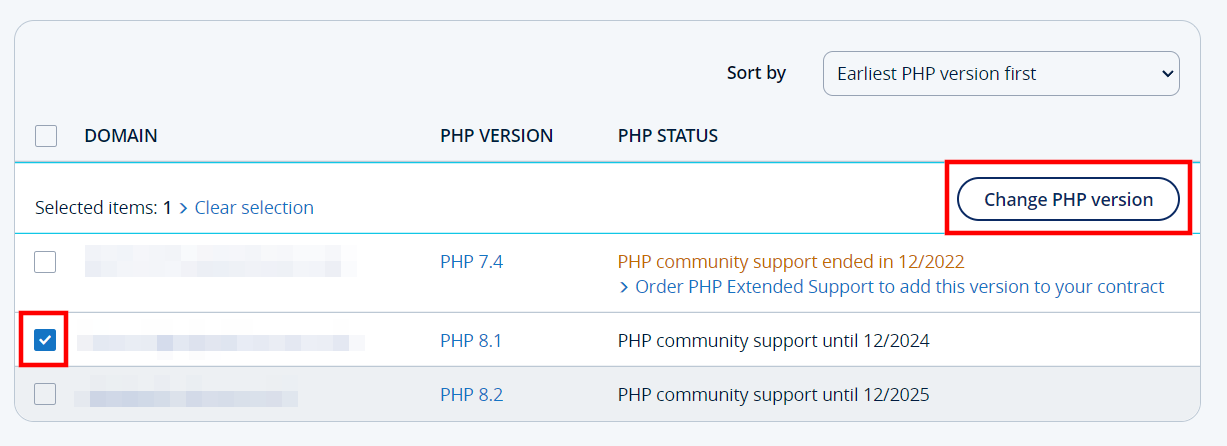Check the PHP 7.4 domain checkbox
The width and height of the screenshot is (1227, 446).
(45, 262)
